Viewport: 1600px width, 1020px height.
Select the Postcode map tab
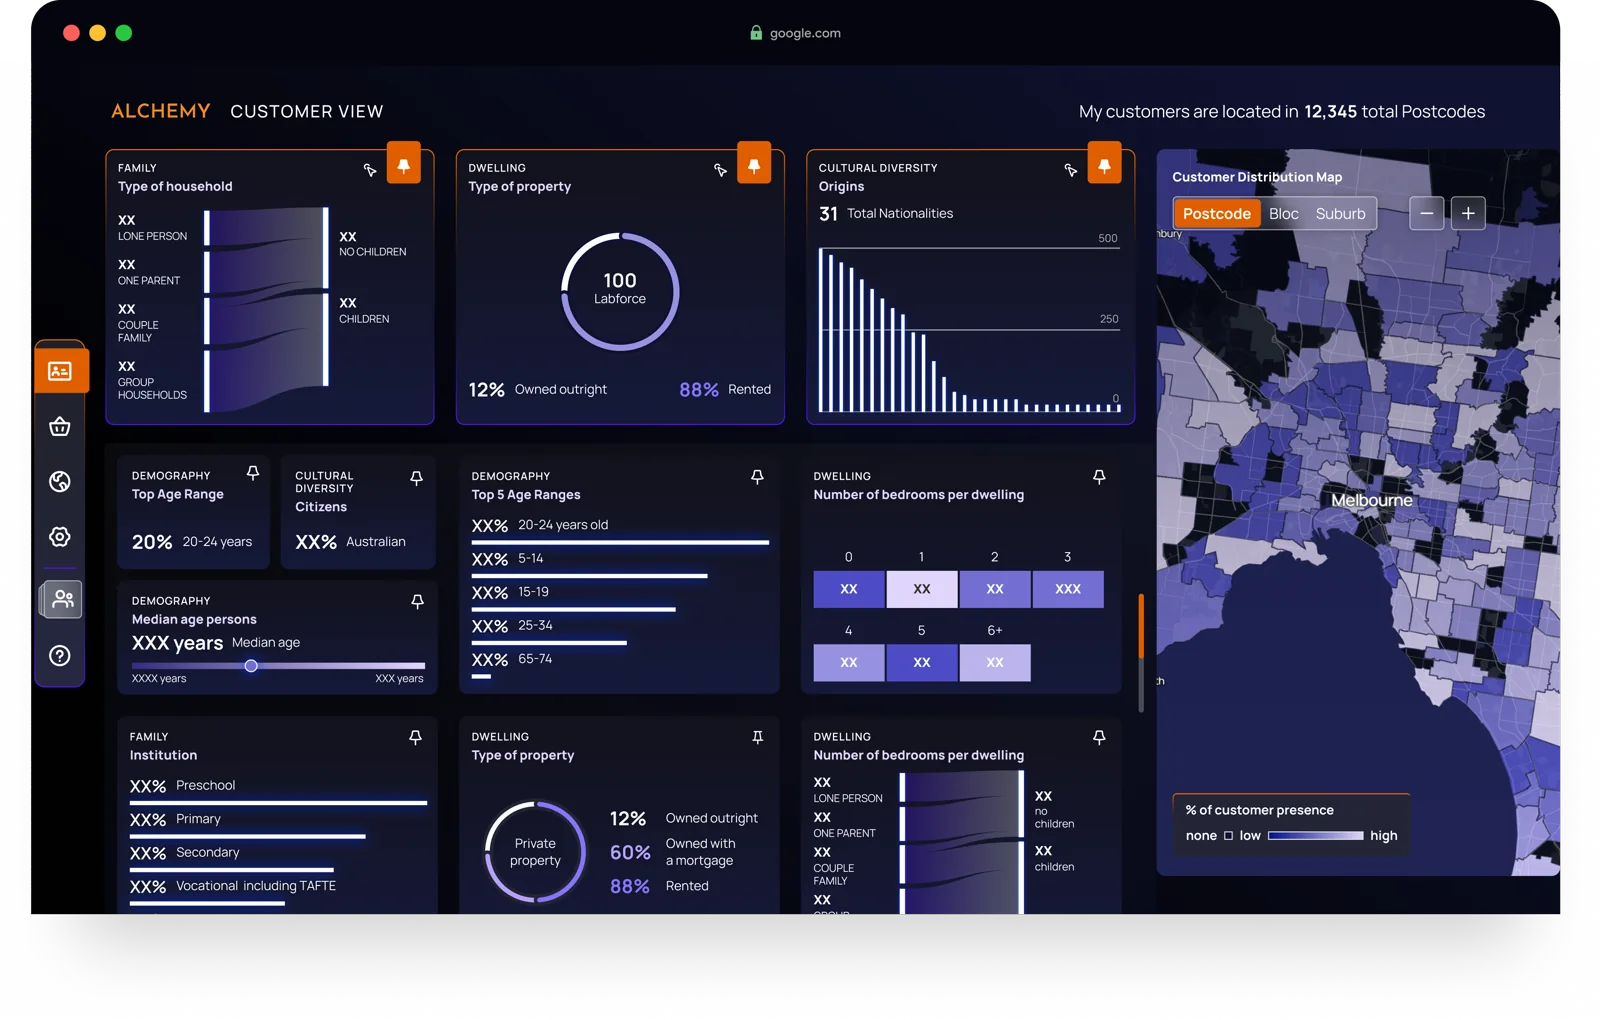1217,213
